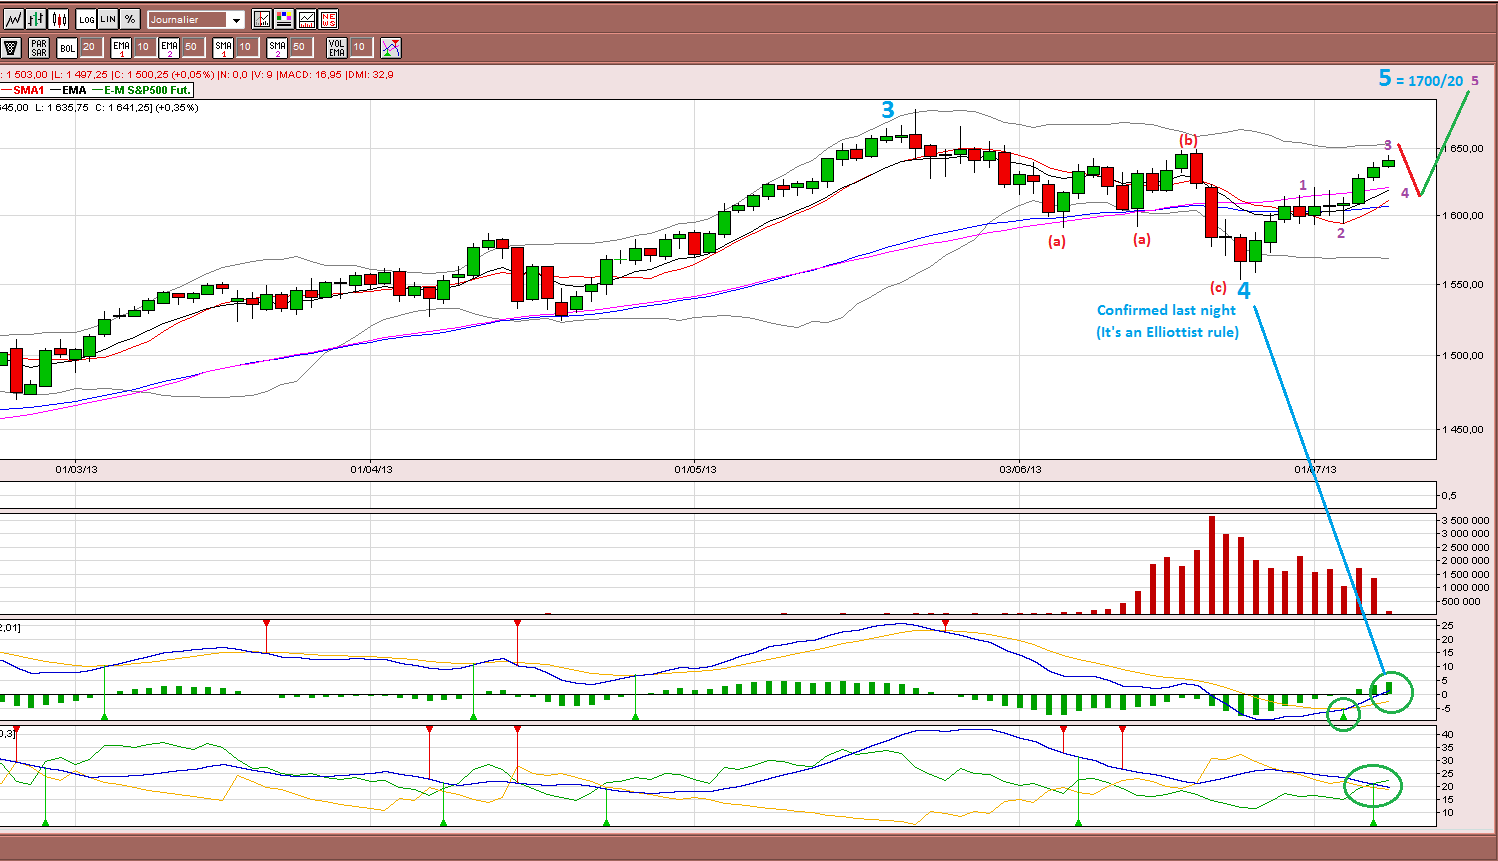Click the EMA 2 period field
This screenshot has width=1498, height=861.
[x=193, y=47]
